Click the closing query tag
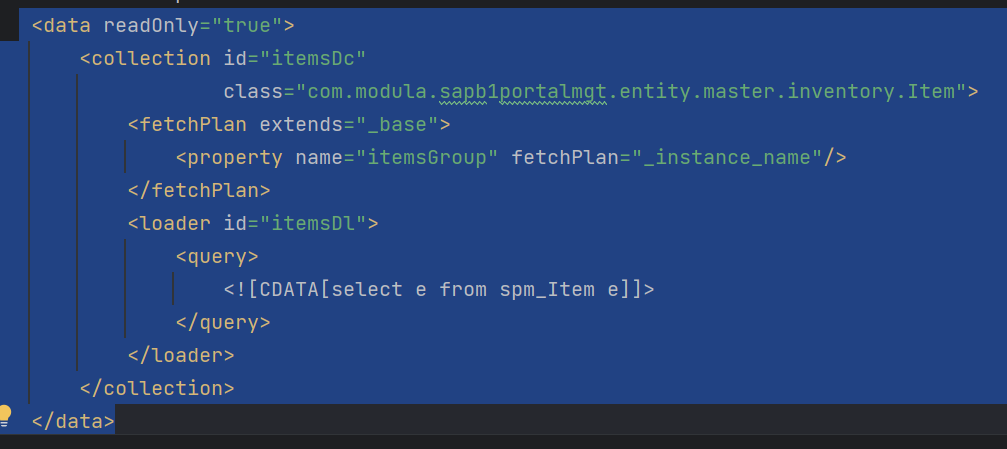Image resolution: width=1007 pixels, height=449 pixels. point(223,322)
